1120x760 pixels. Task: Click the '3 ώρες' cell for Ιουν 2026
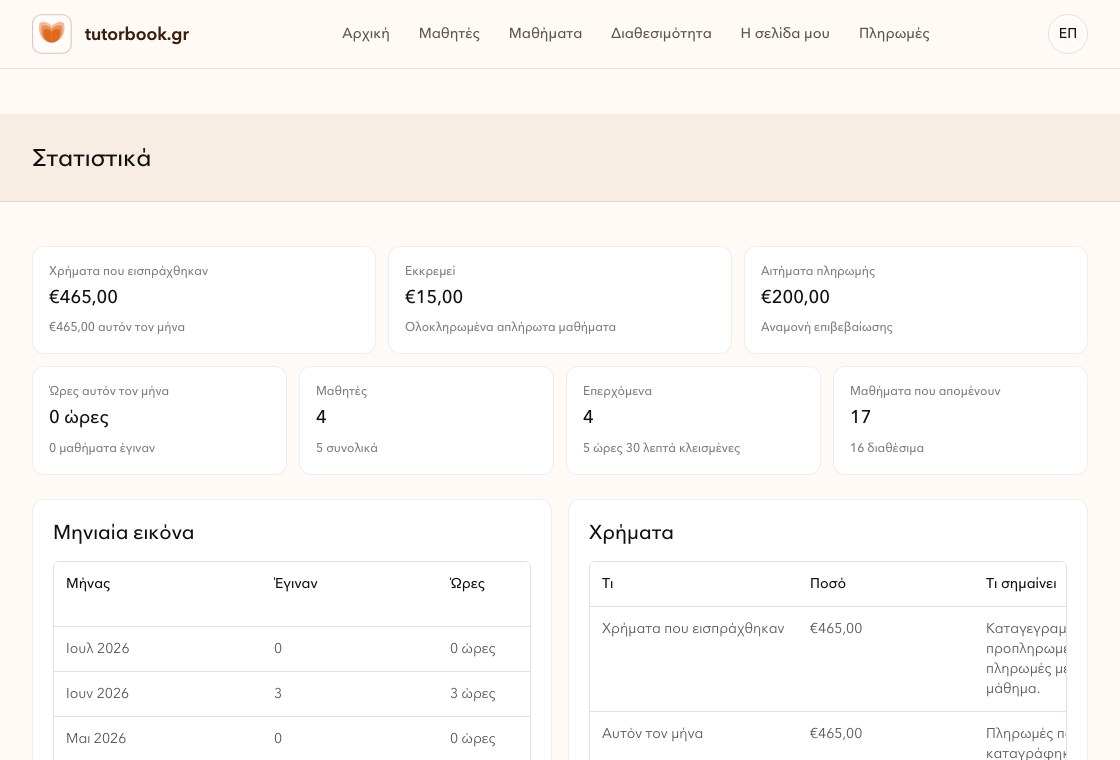click(x=472, y=694)
